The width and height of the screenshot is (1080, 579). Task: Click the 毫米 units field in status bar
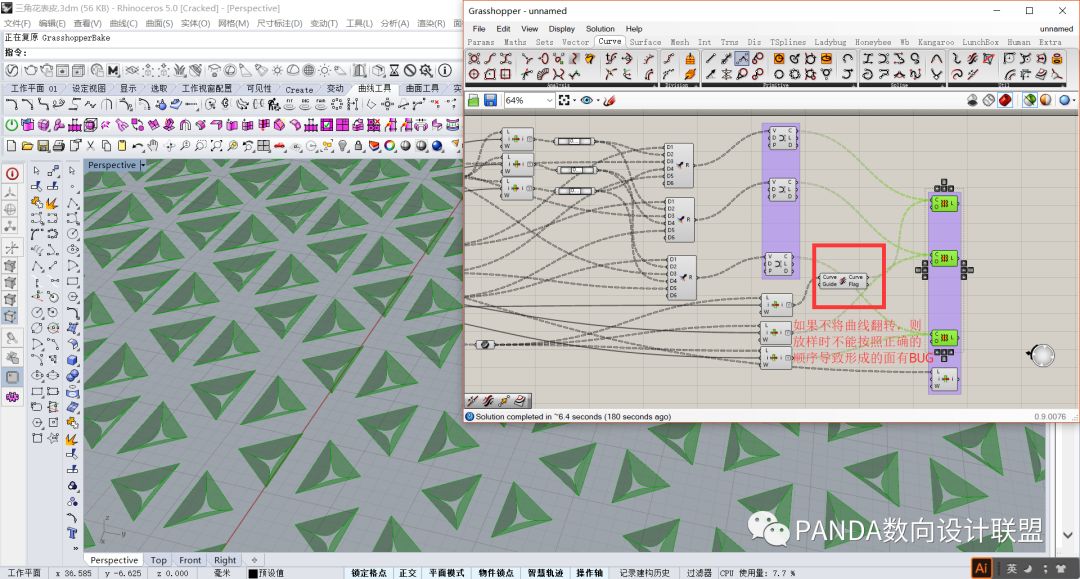click(222, 573)
